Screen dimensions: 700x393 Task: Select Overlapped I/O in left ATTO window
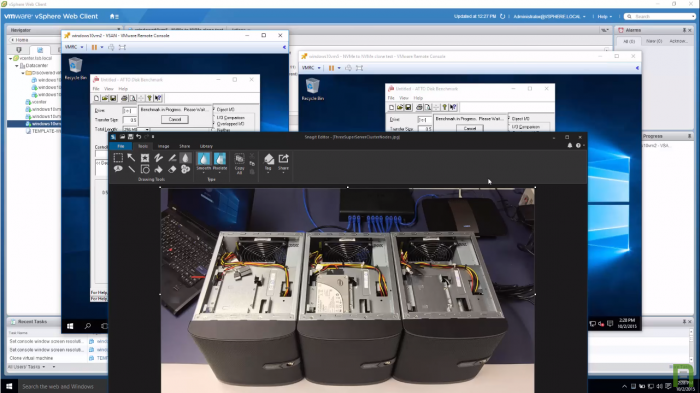point(229,124)
